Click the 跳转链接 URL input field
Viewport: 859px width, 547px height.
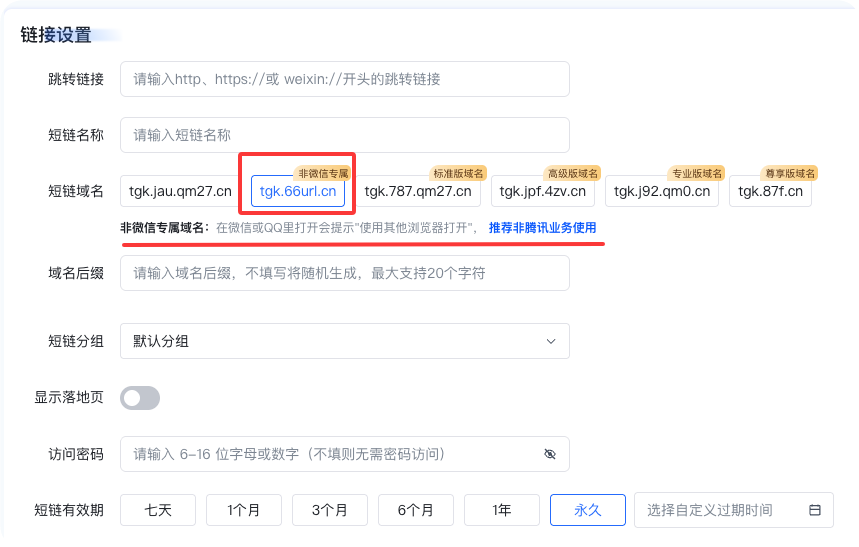click(345, 79)
